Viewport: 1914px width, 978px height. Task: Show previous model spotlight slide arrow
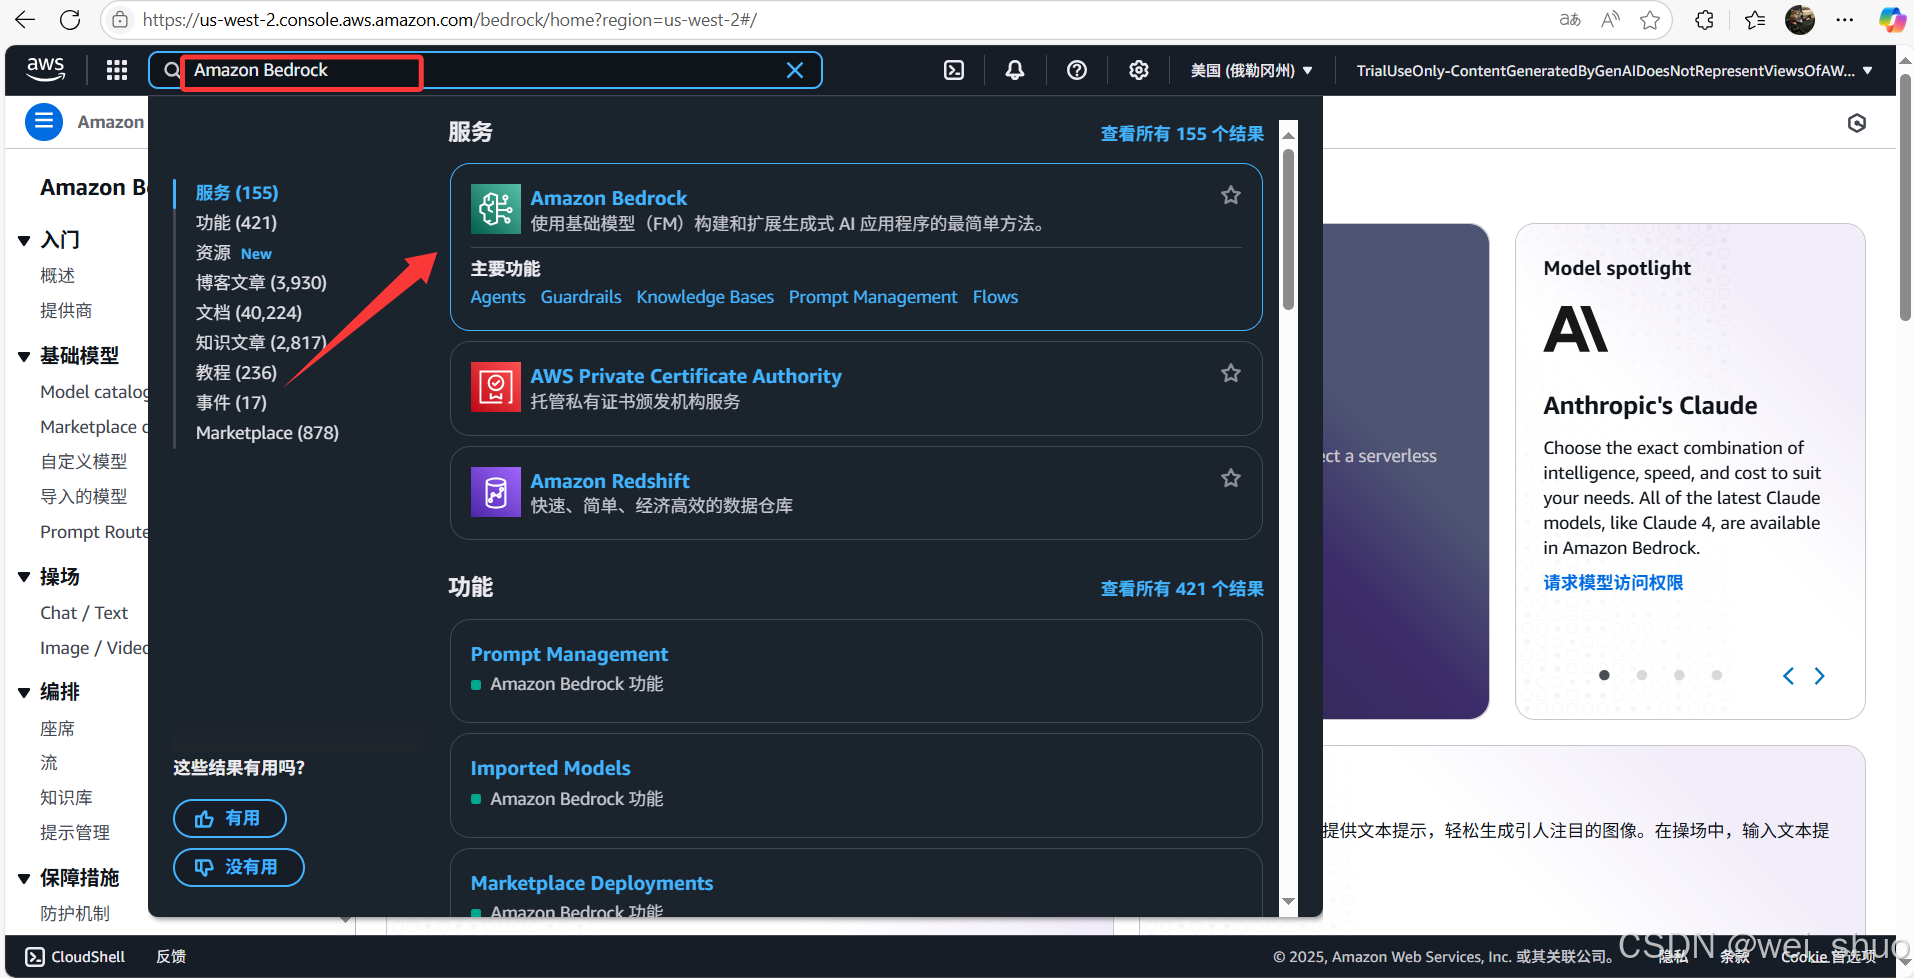(1788, 676)
